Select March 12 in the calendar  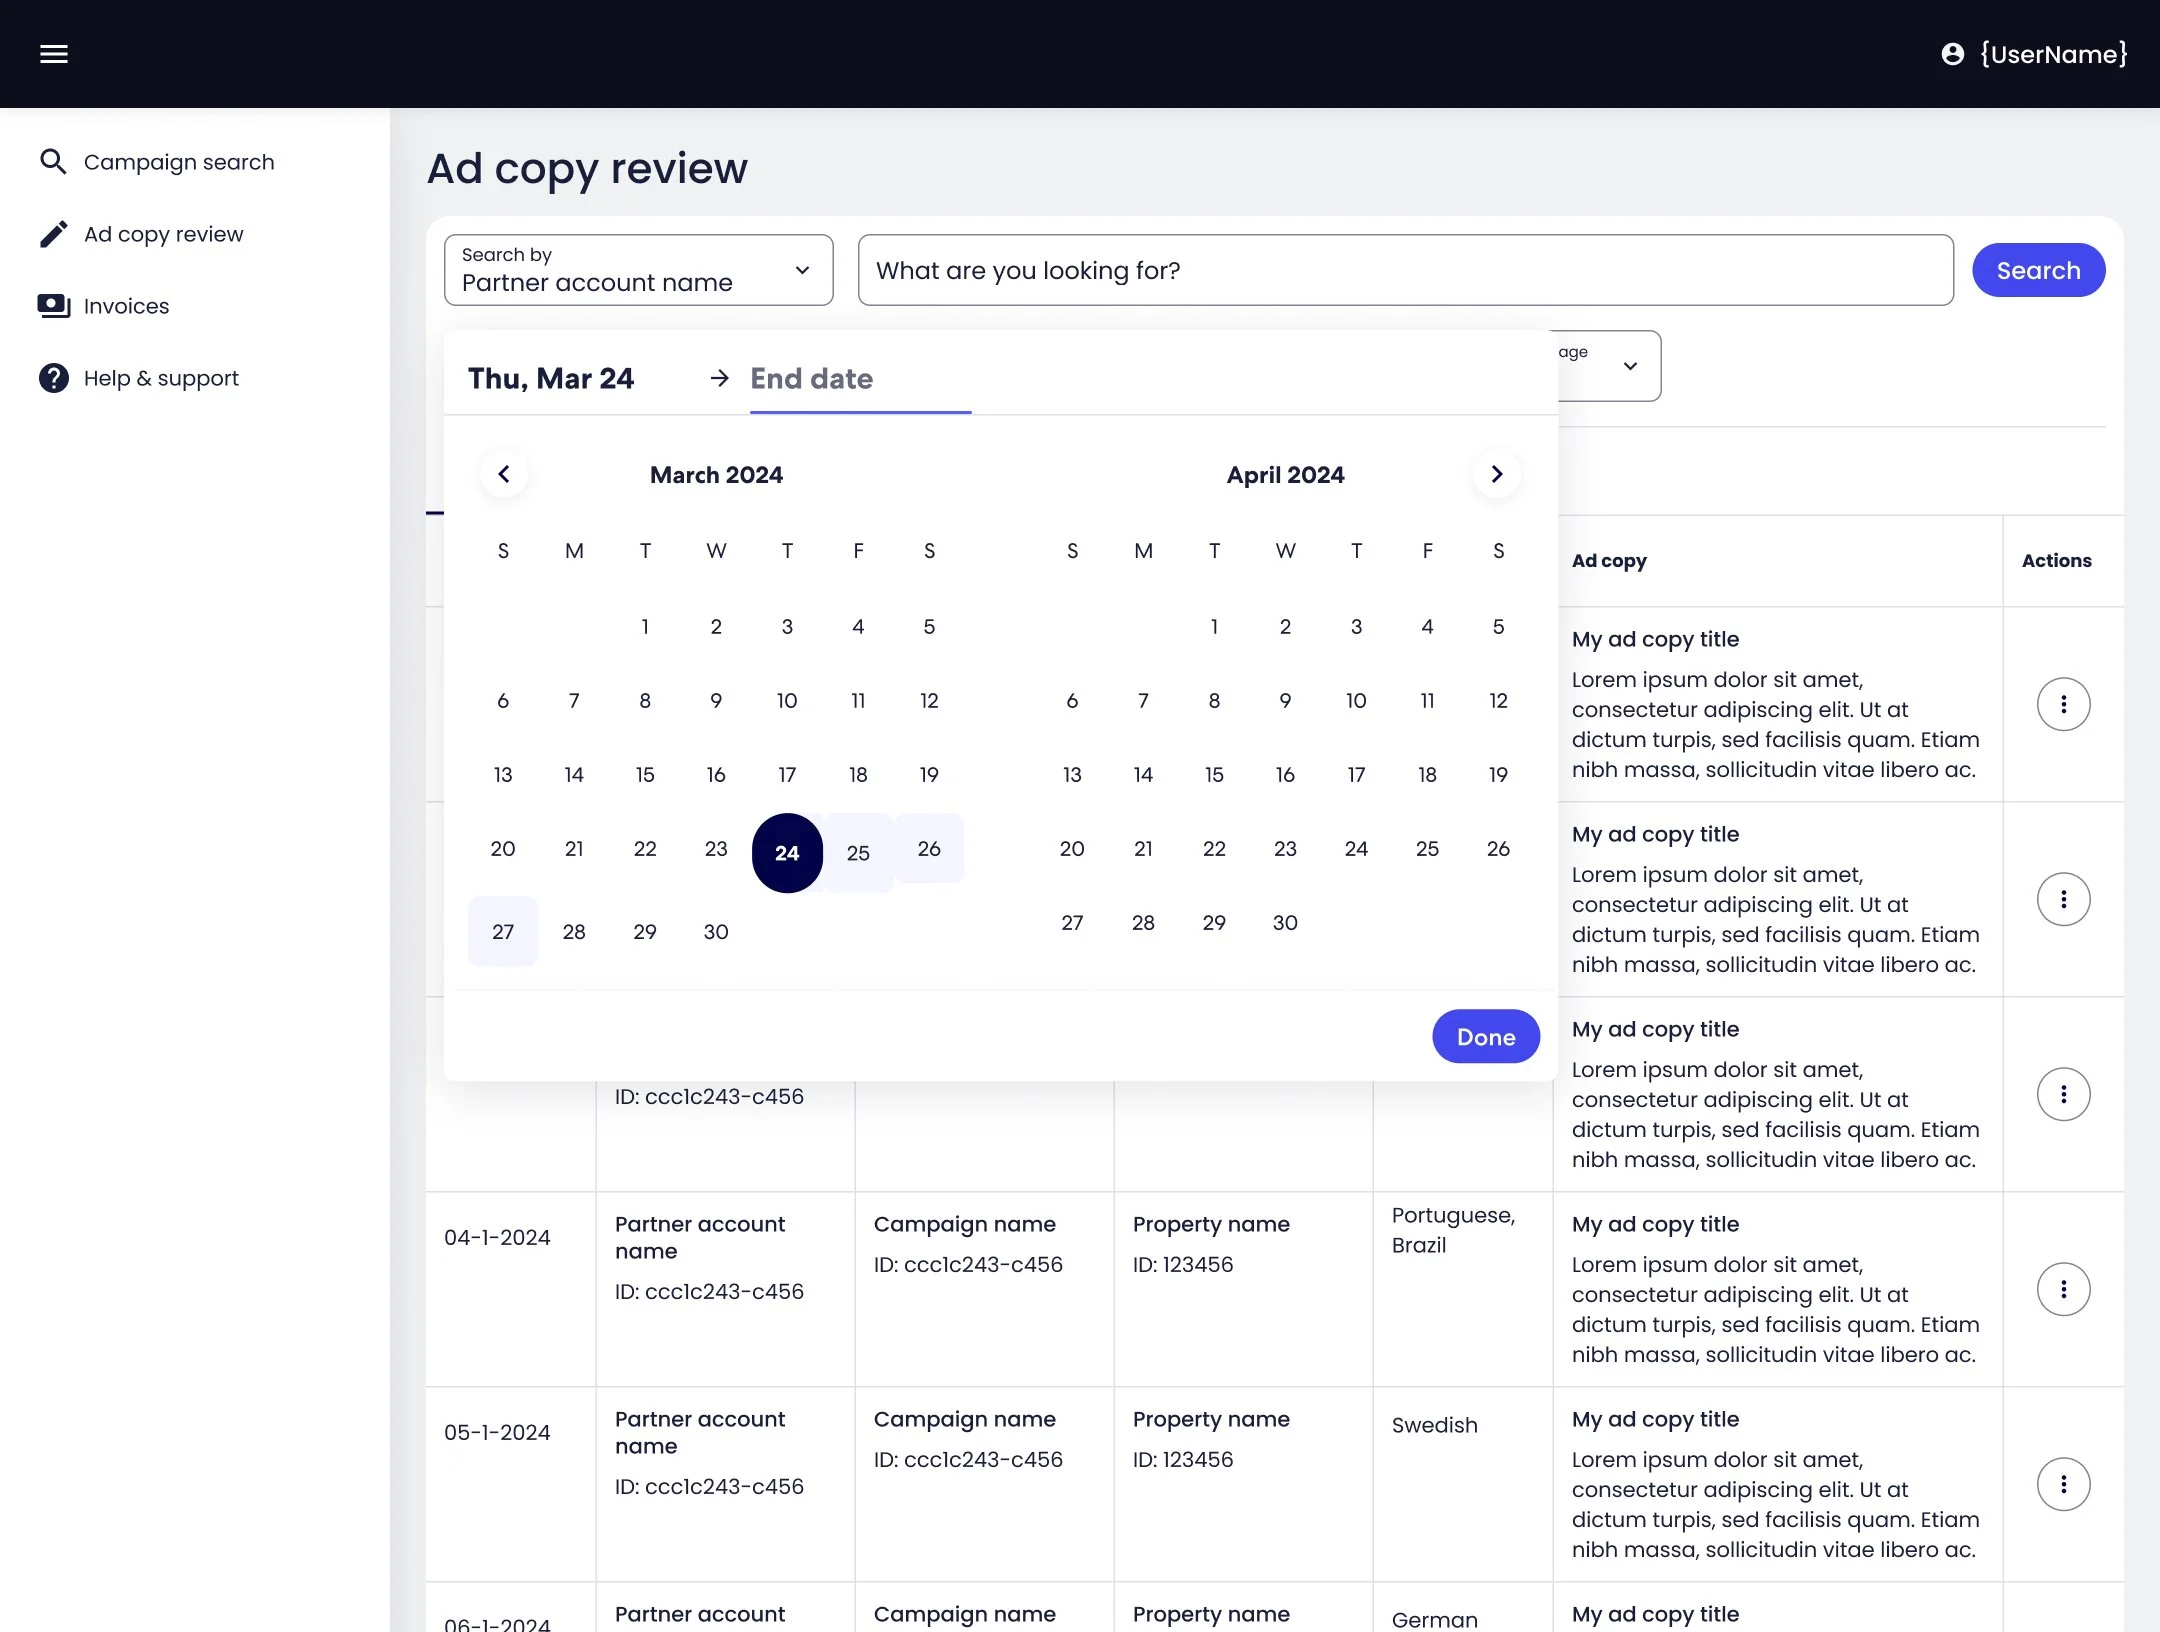pyautogui.click(x=929, y=700)
